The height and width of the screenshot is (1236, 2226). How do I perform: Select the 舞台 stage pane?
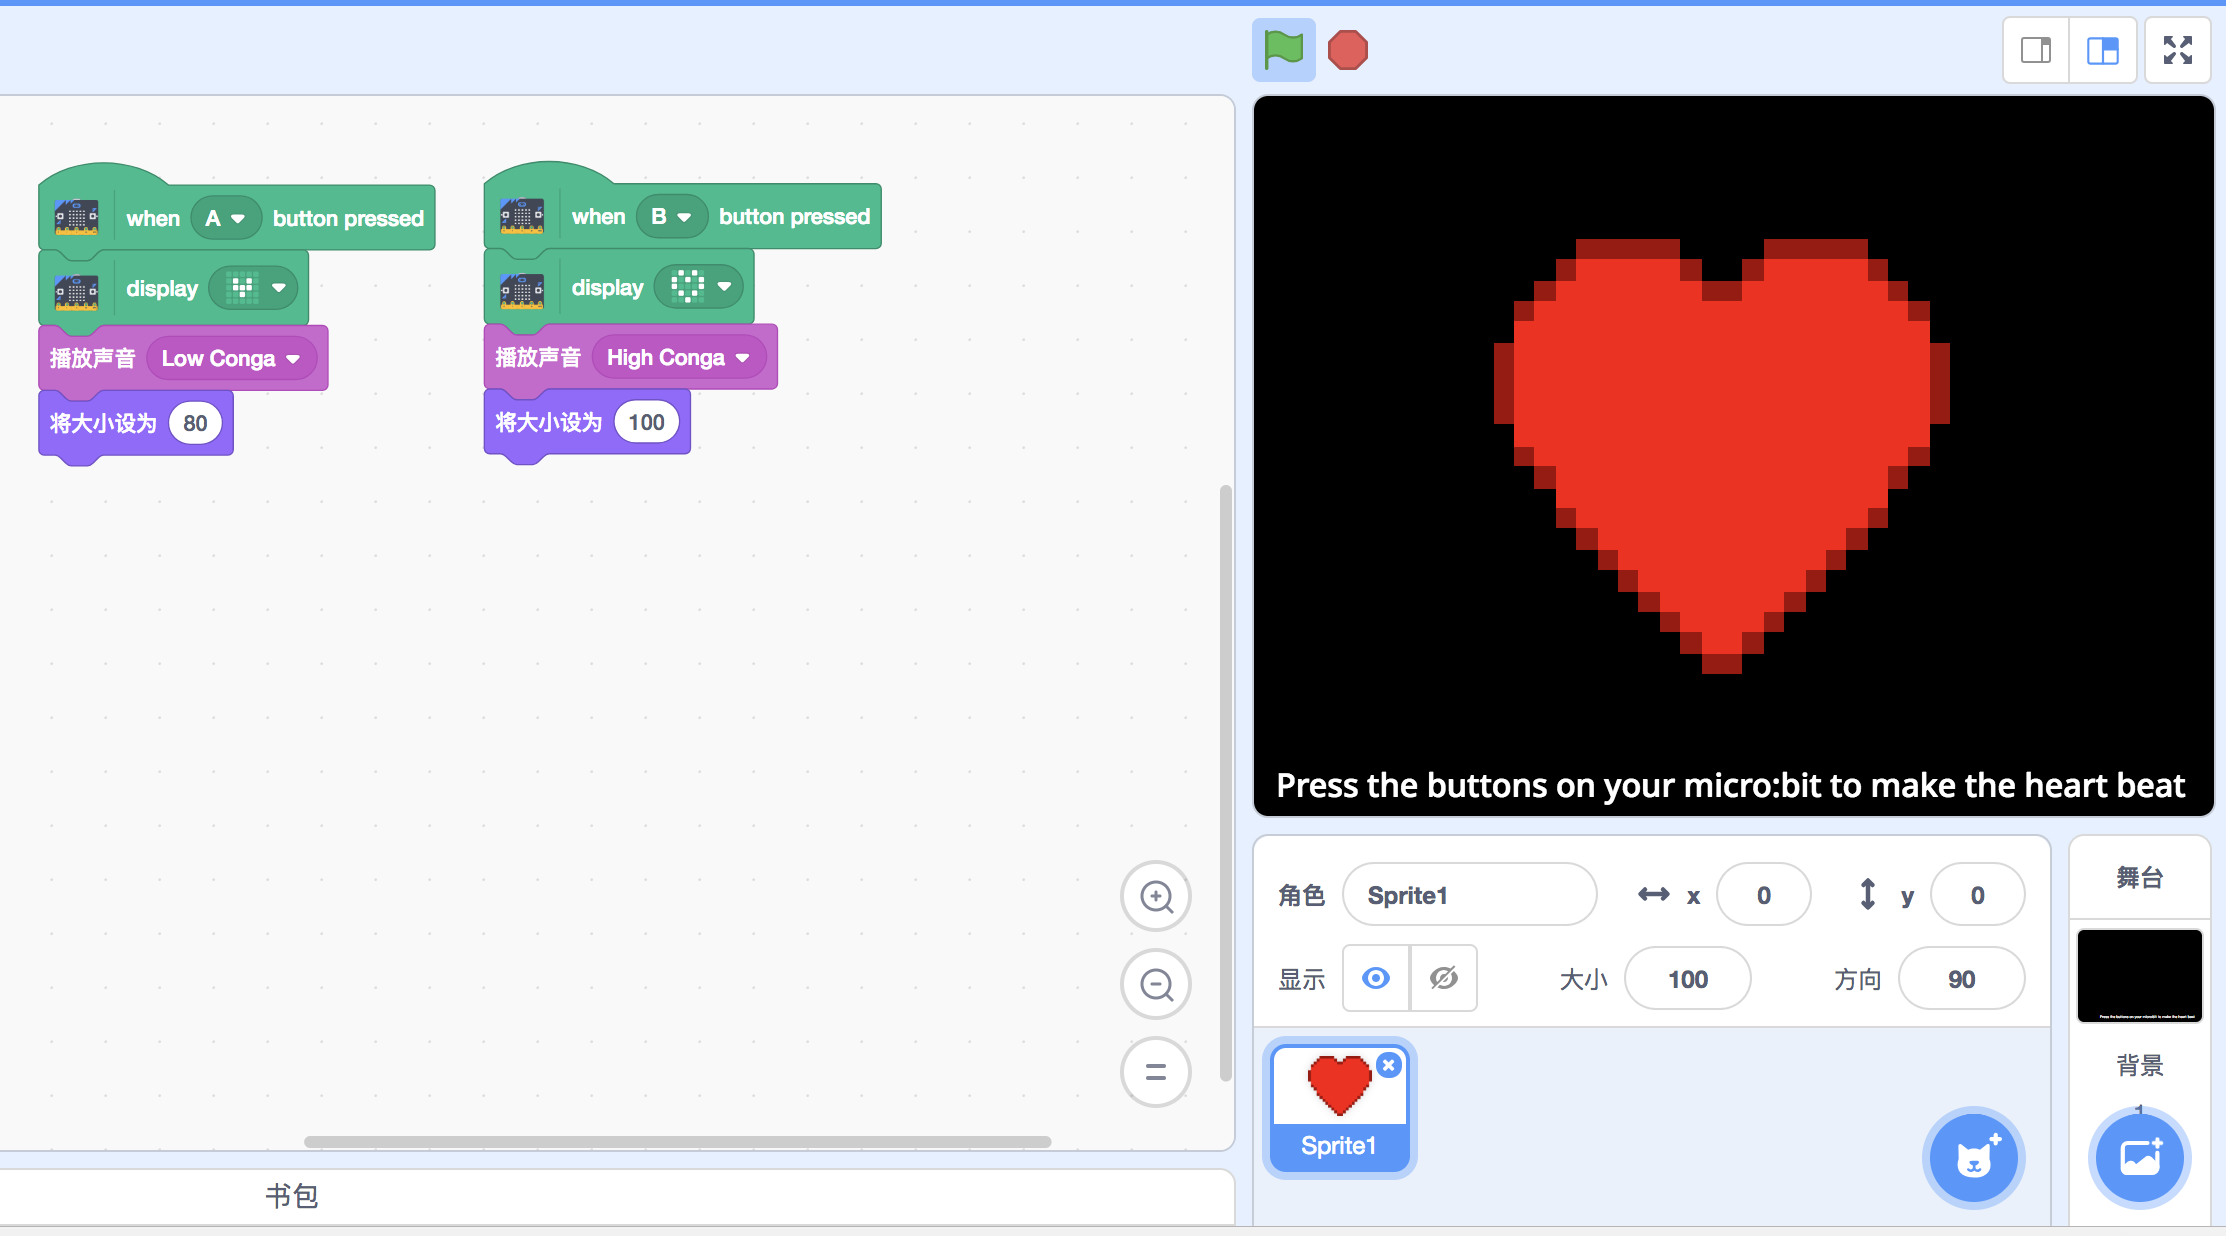(2139, 878)
